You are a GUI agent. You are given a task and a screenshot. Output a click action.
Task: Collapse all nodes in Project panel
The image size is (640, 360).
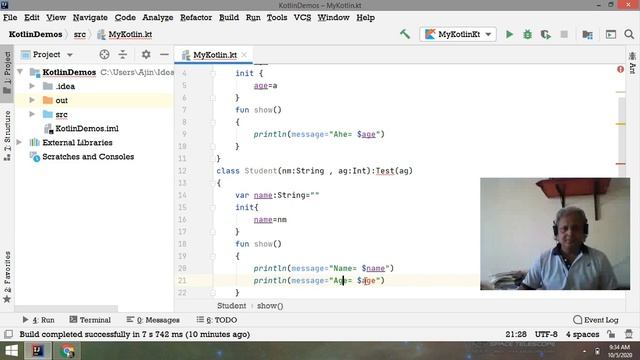(x=123, y=54)
